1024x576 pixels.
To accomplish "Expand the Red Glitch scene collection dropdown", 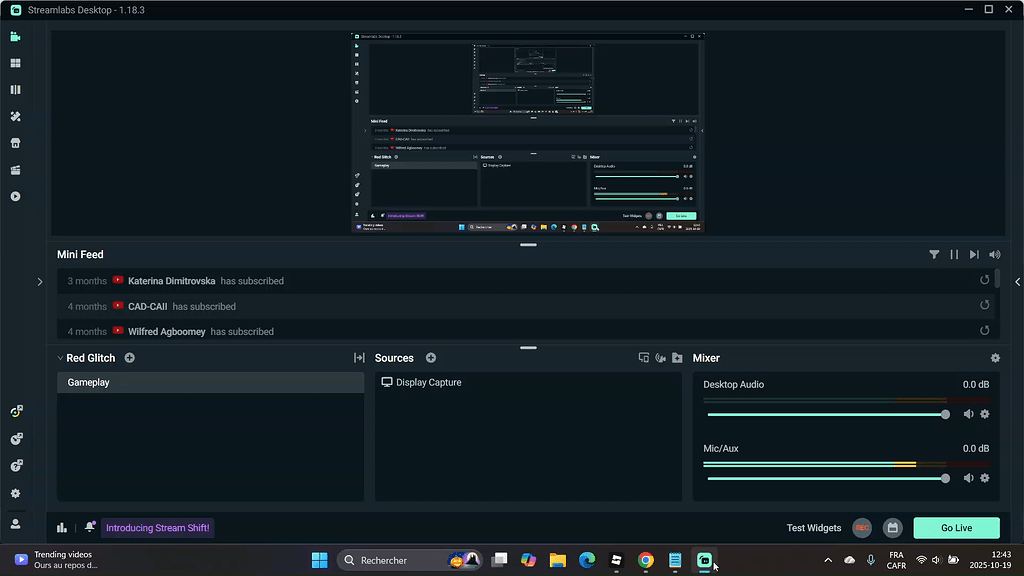I will [60, 358].
